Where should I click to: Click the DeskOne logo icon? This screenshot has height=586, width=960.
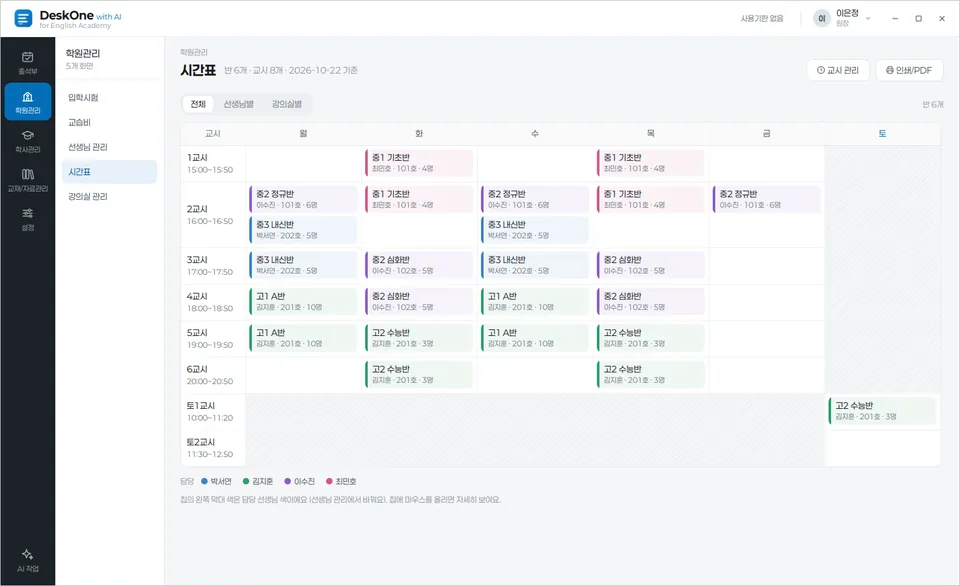pos(23,18)
